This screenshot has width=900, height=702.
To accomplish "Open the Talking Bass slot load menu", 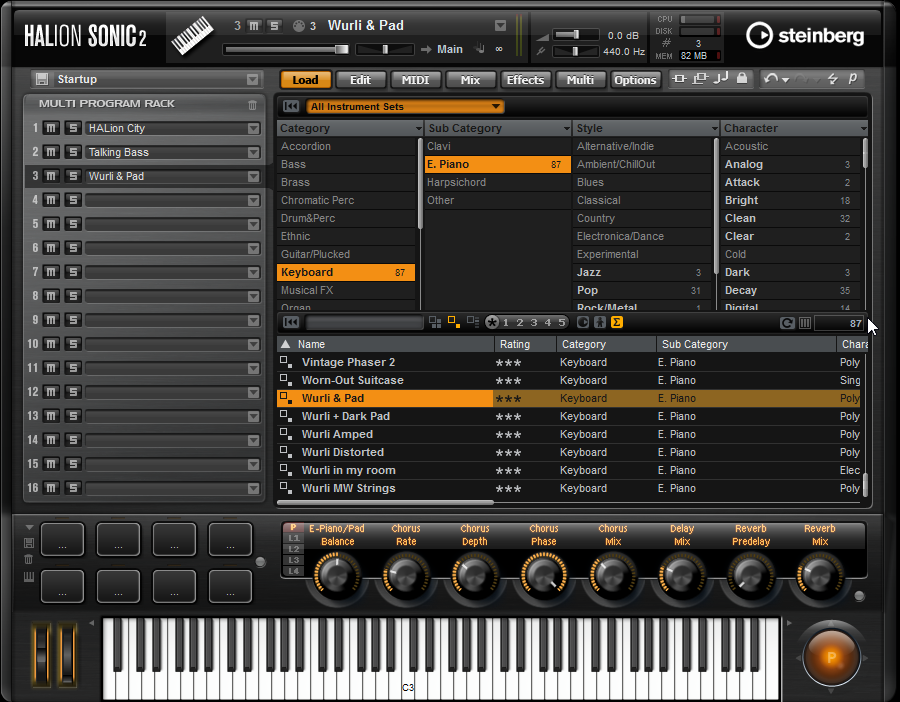I will [x=254, y=153].
